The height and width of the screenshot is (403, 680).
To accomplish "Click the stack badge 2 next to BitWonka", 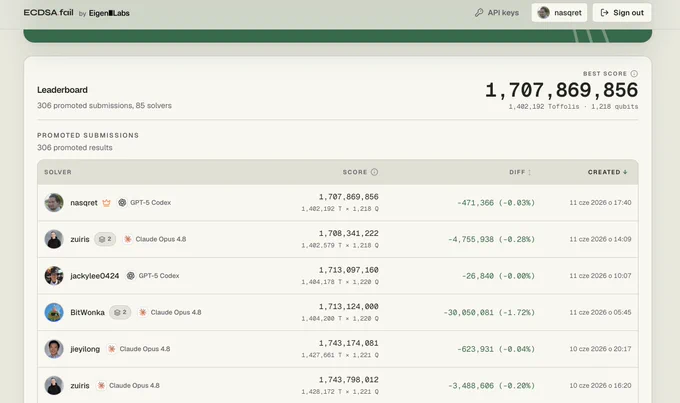I will click(x=120, y=312).
